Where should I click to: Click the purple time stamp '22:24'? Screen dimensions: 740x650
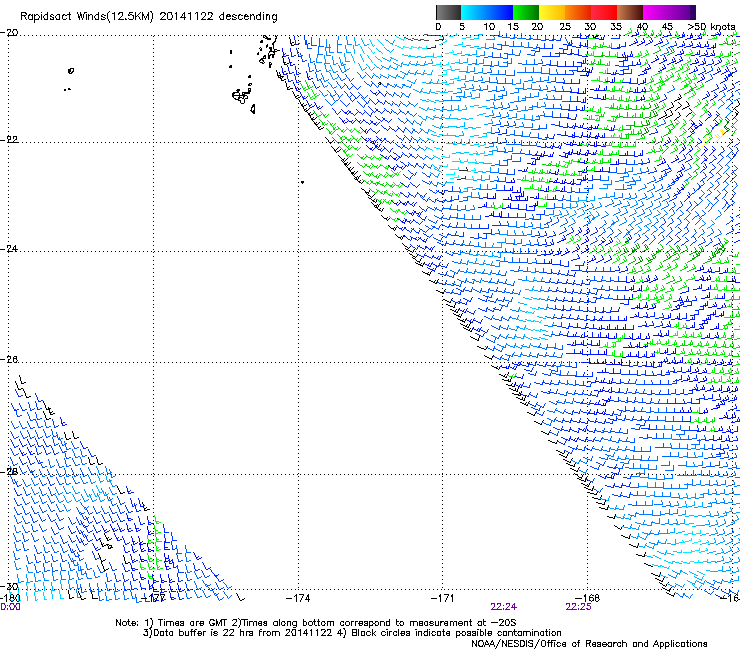click(x=504, y=607)
